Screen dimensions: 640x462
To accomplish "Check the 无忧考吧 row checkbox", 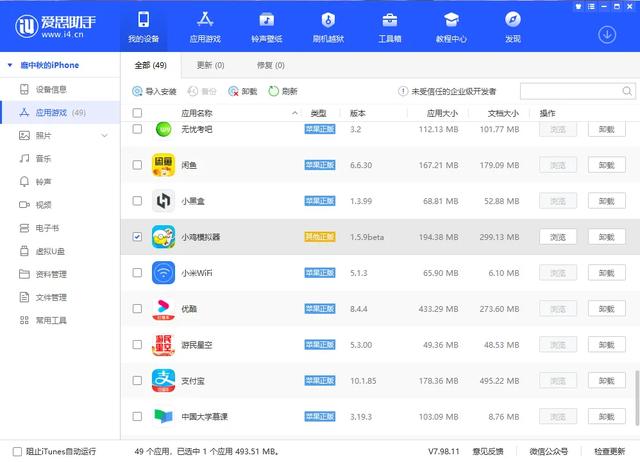I will point(137,129).
